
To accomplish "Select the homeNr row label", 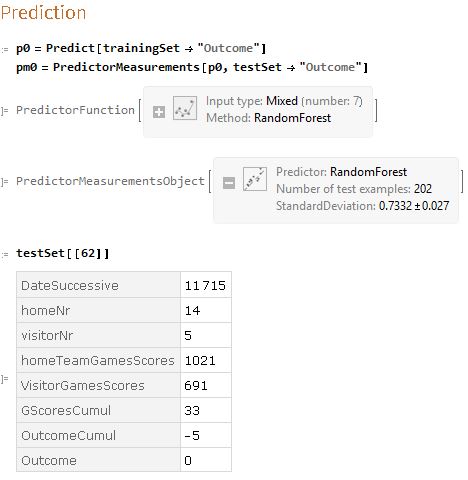I will 98,310.
